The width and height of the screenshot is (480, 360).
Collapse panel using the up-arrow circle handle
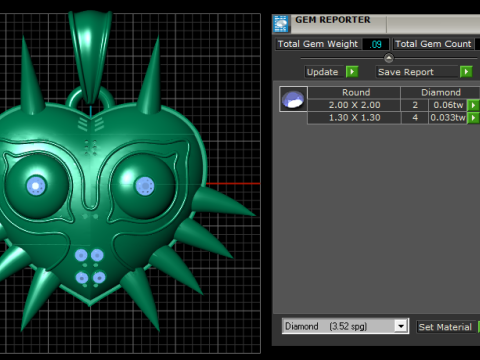point(389,58)
